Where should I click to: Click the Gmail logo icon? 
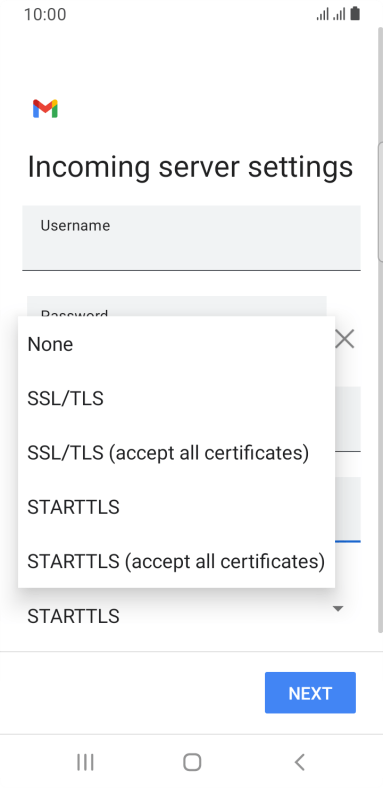click(x=45, y=109)
